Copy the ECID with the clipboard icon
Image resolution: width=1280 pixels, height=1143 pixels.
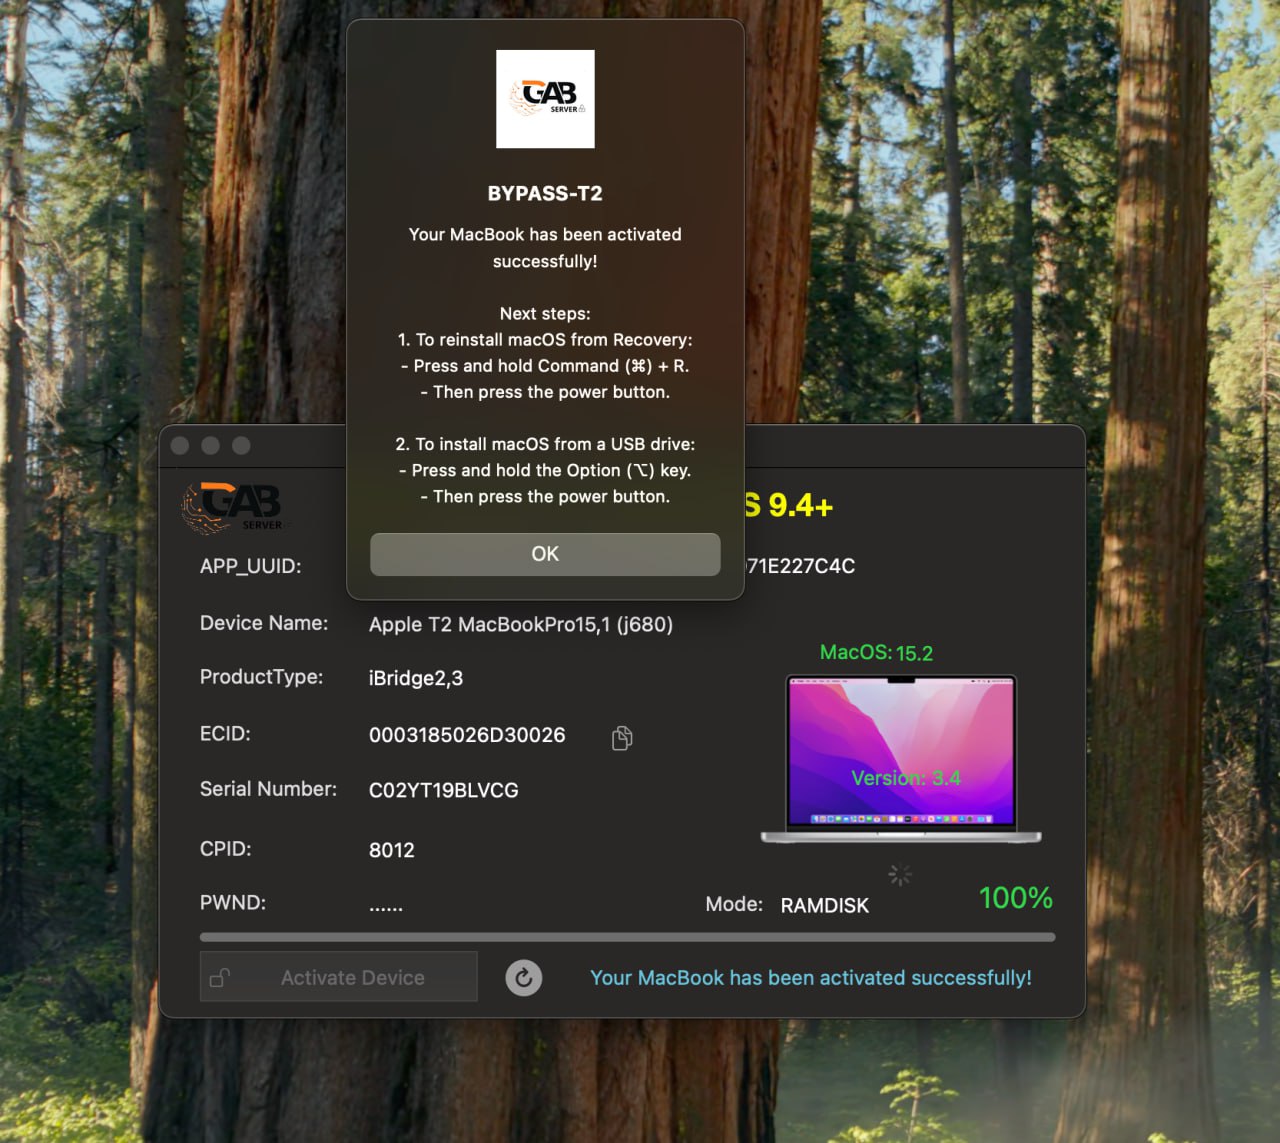click(622, 738)
